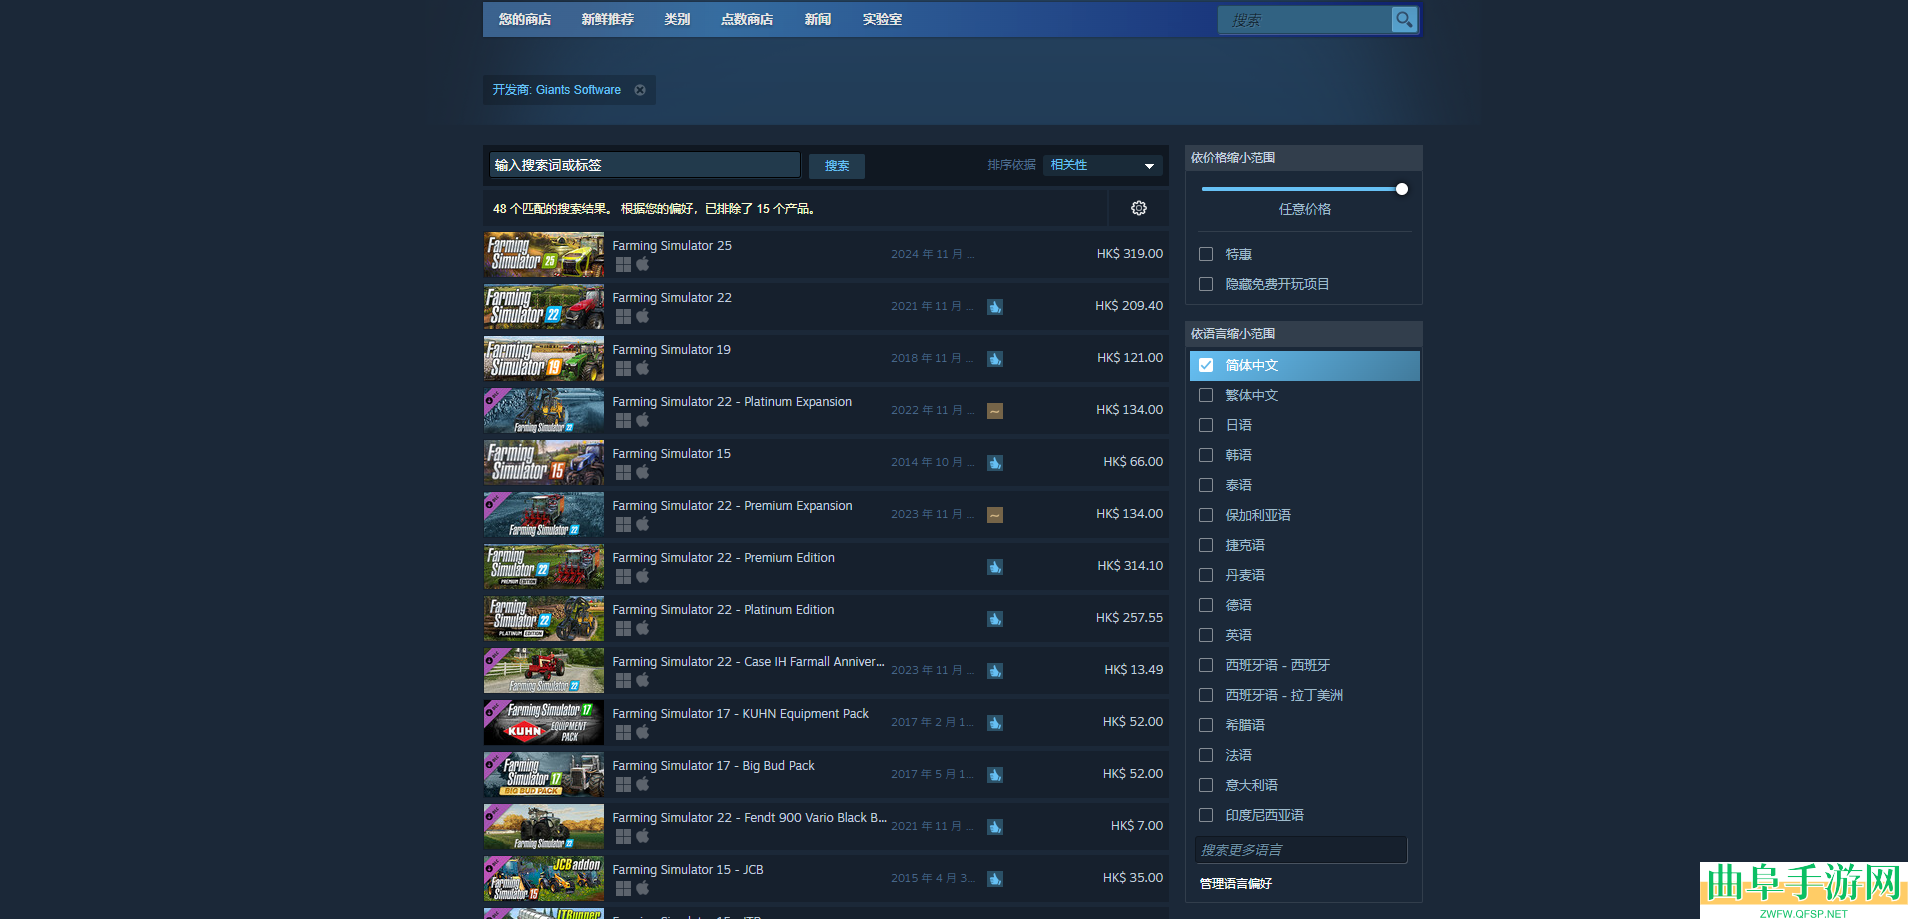The width and height of the screenshot is (1908, 919).
Task: Click Windows platform icon under Farming Simulator 25
Action: coord(623,264)
